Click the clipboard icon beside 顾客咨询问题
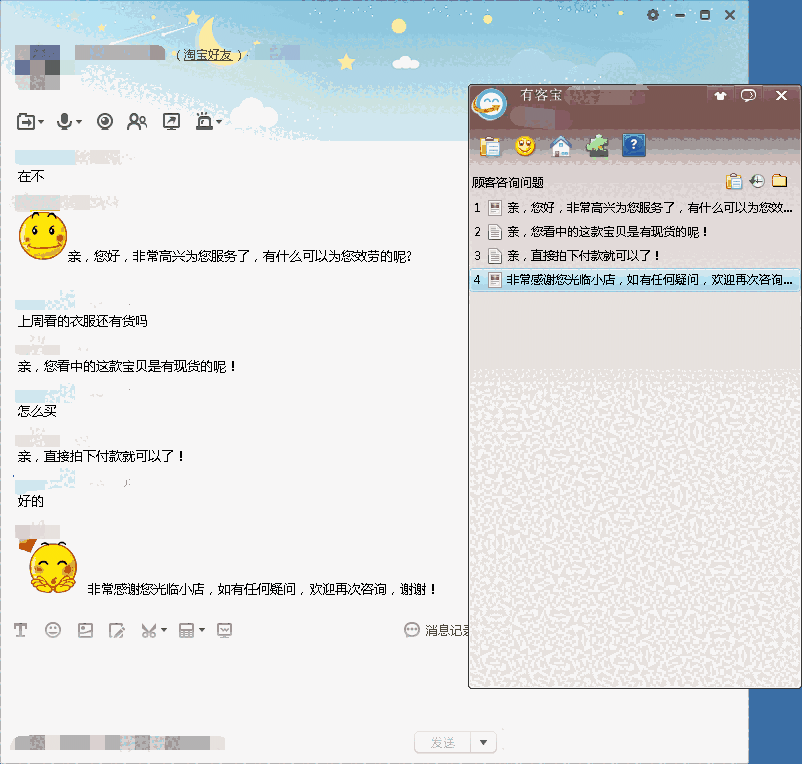 [x=734, y=182]
